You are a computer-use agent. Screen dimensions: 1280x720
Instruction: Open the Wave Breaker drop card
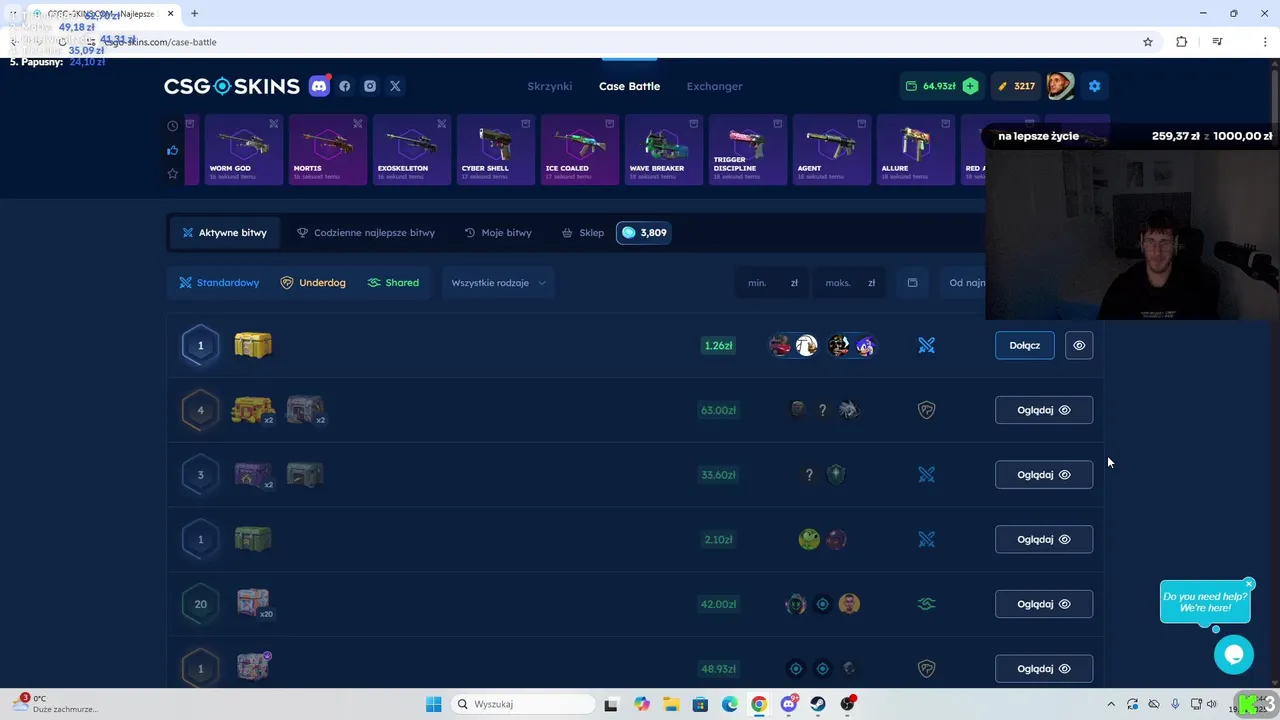664,150
